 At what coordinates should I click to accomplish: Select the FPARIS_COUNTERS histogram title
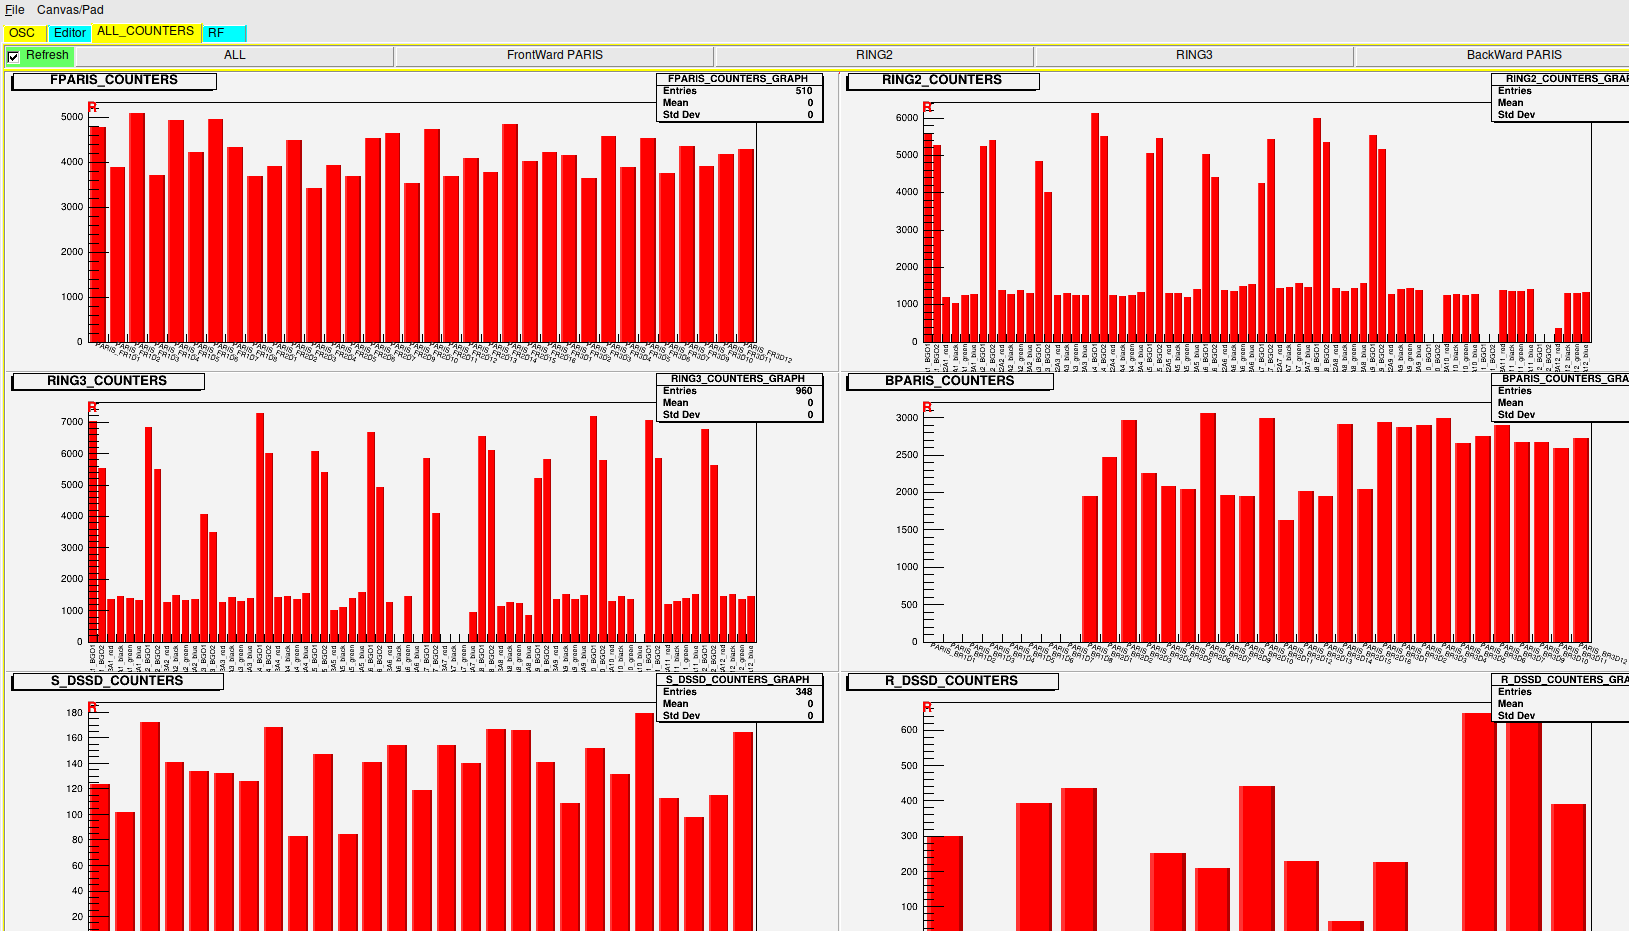click(114, 80)
